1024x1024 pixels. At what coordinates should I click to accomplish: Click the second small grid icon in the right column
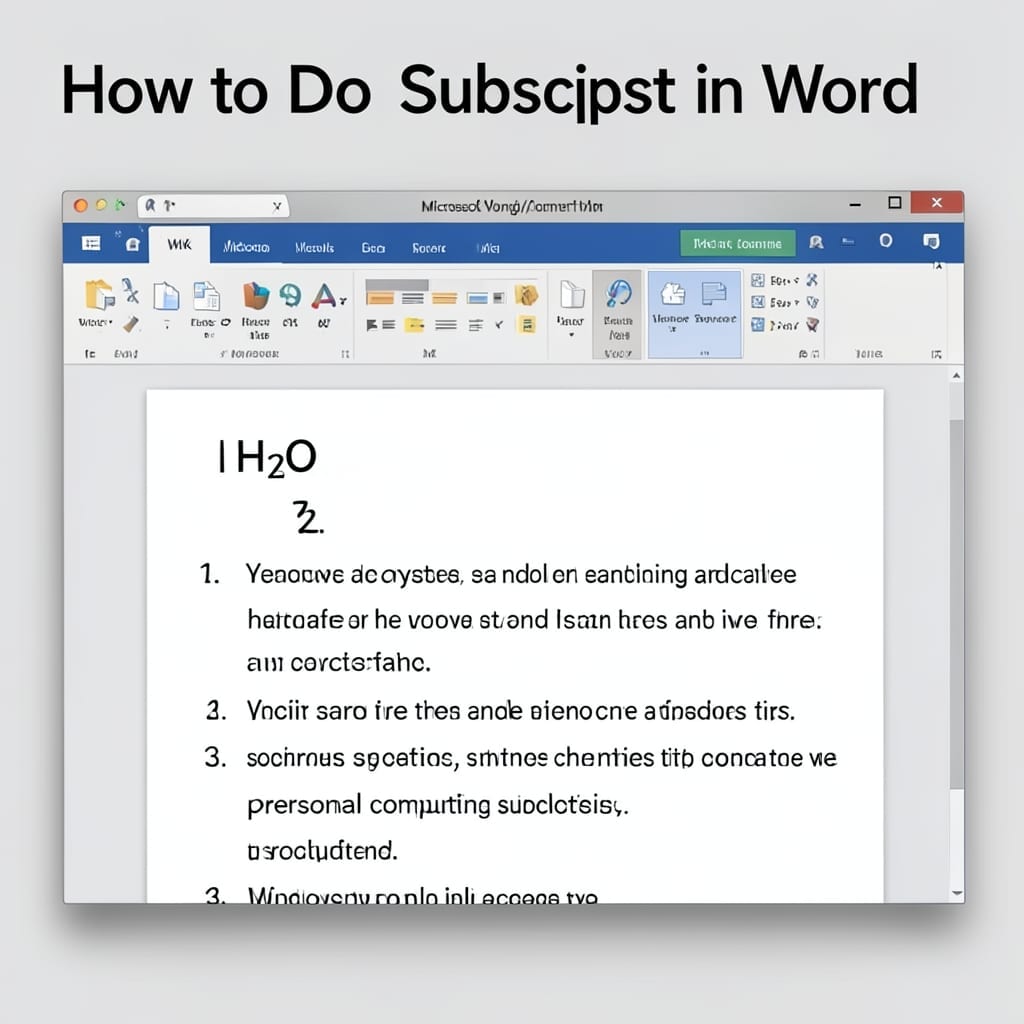[758, 302]
